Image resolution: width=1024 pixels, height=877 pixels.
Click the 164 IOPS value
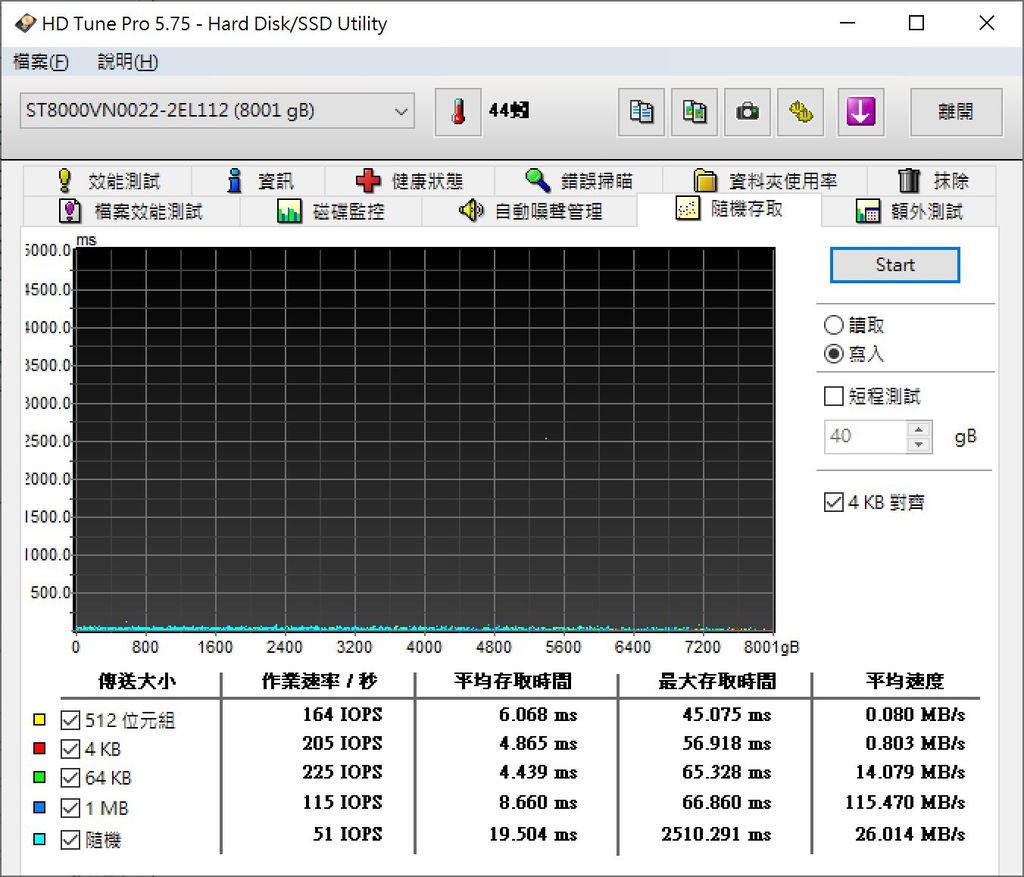[x=342, y=714]
